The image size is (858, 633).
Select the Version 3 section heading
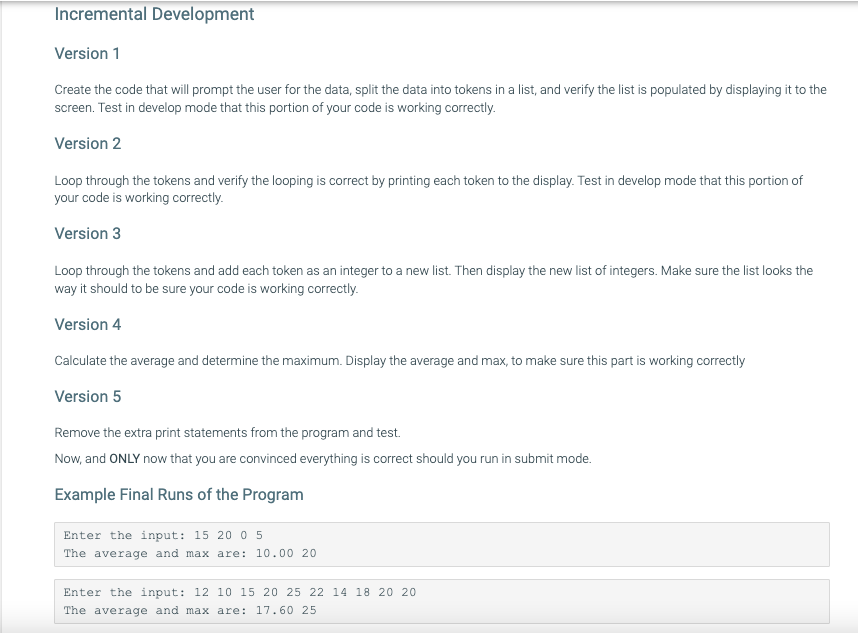[88, 234]
